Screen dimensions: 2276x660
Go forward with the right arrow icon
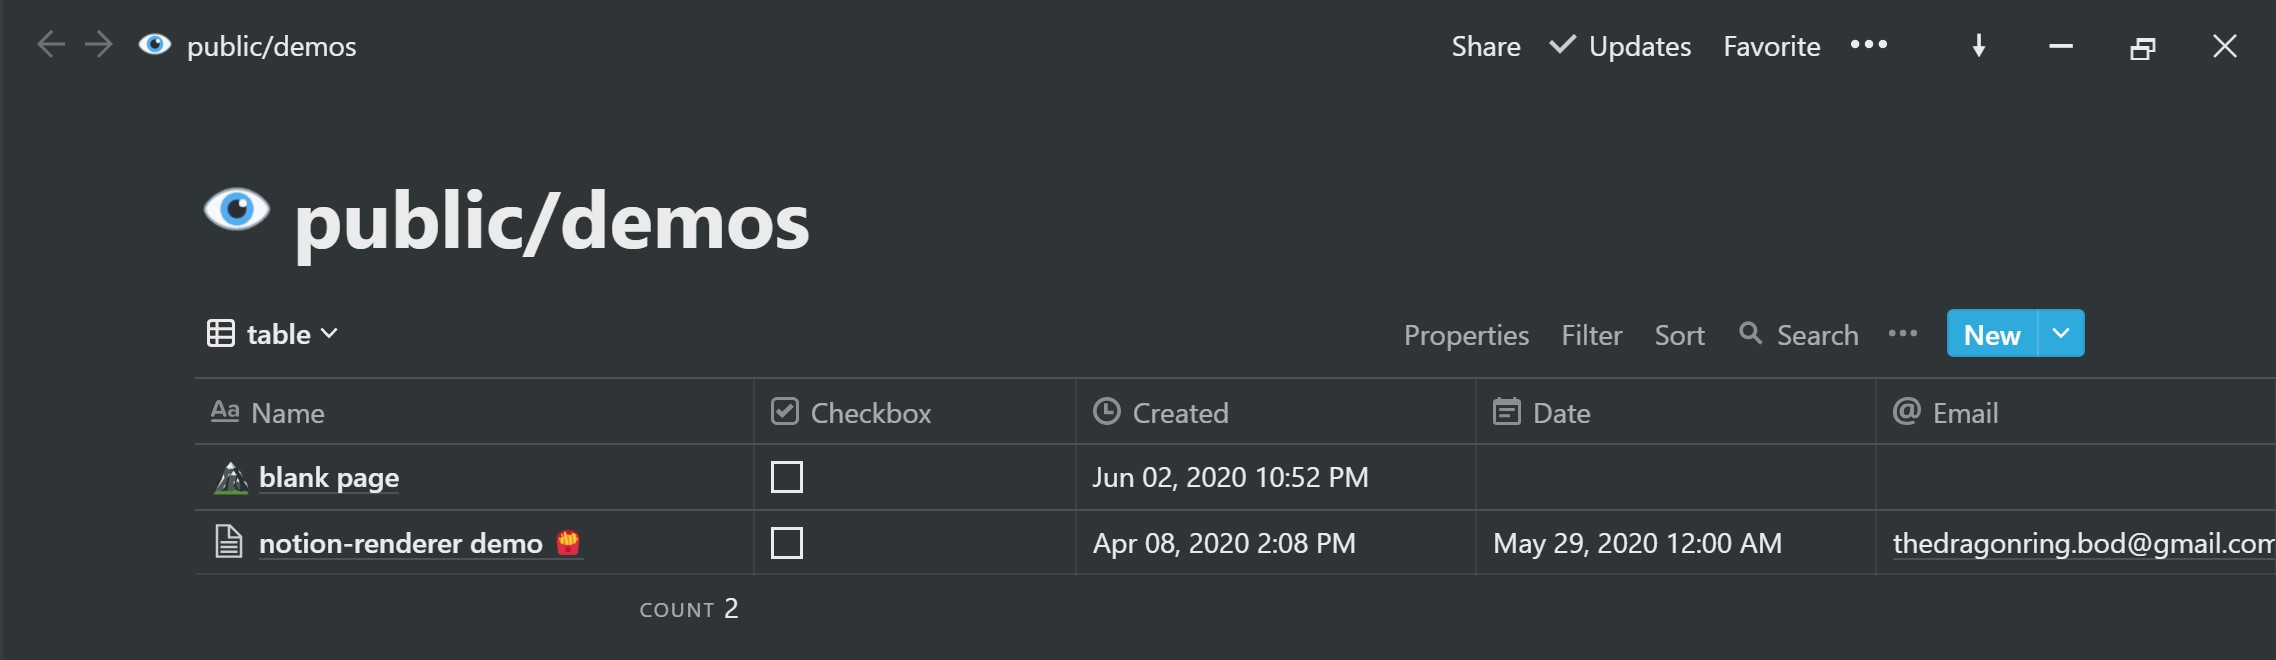(98, 45)
